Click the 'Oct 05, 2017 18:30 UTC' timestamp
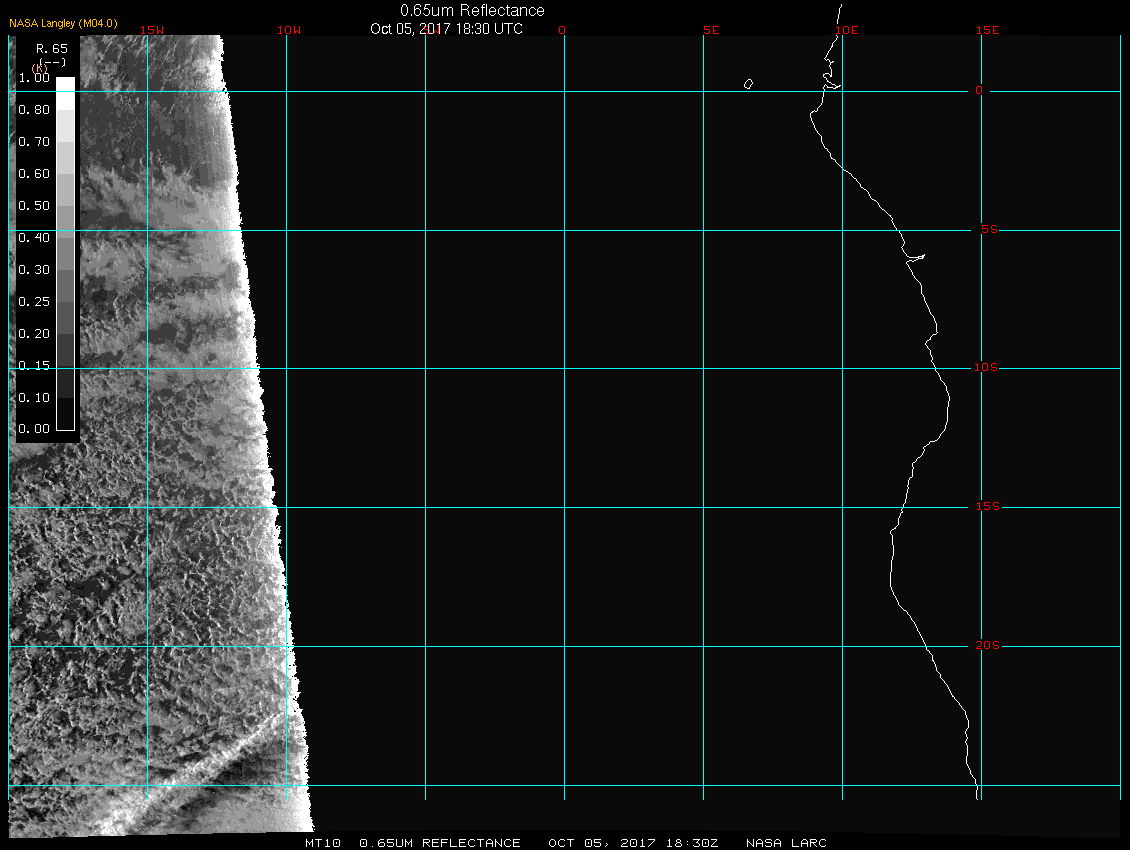 pyautogui.click(x=446, y=29)
